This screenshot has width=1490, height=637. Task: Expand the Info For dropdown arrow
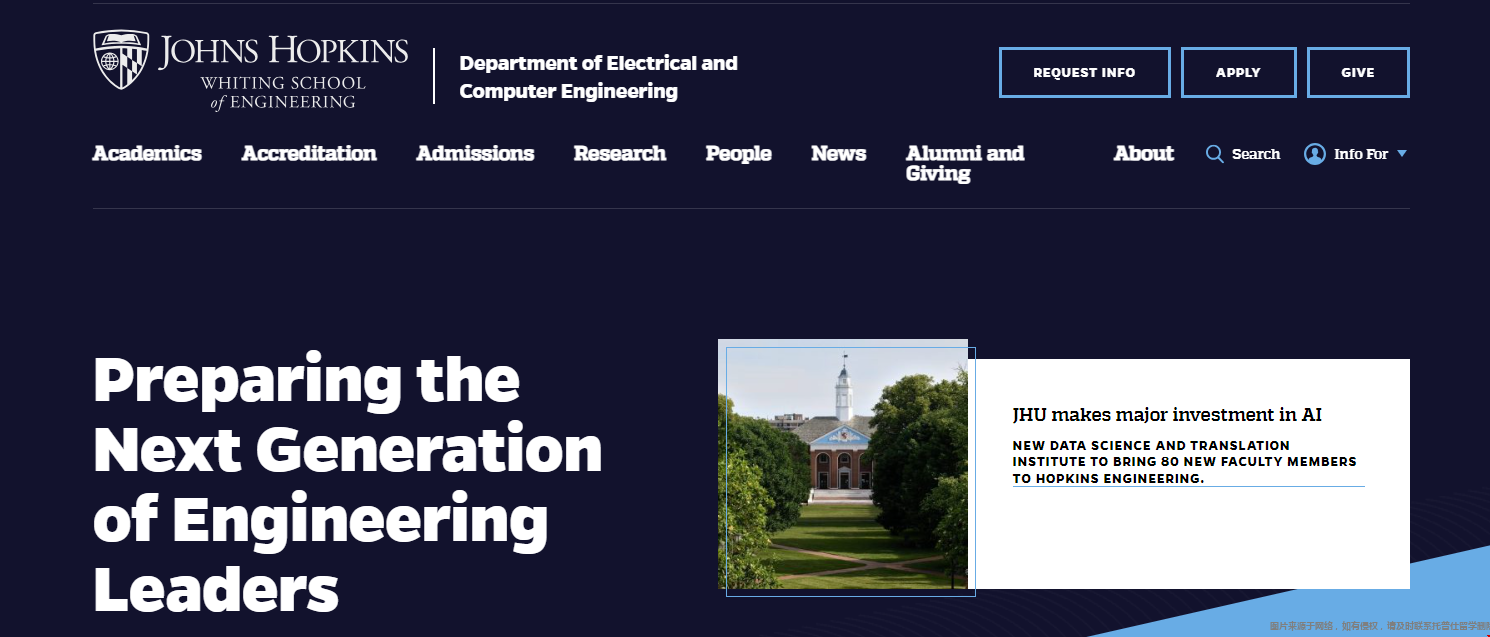click(x=1402, y=154)
